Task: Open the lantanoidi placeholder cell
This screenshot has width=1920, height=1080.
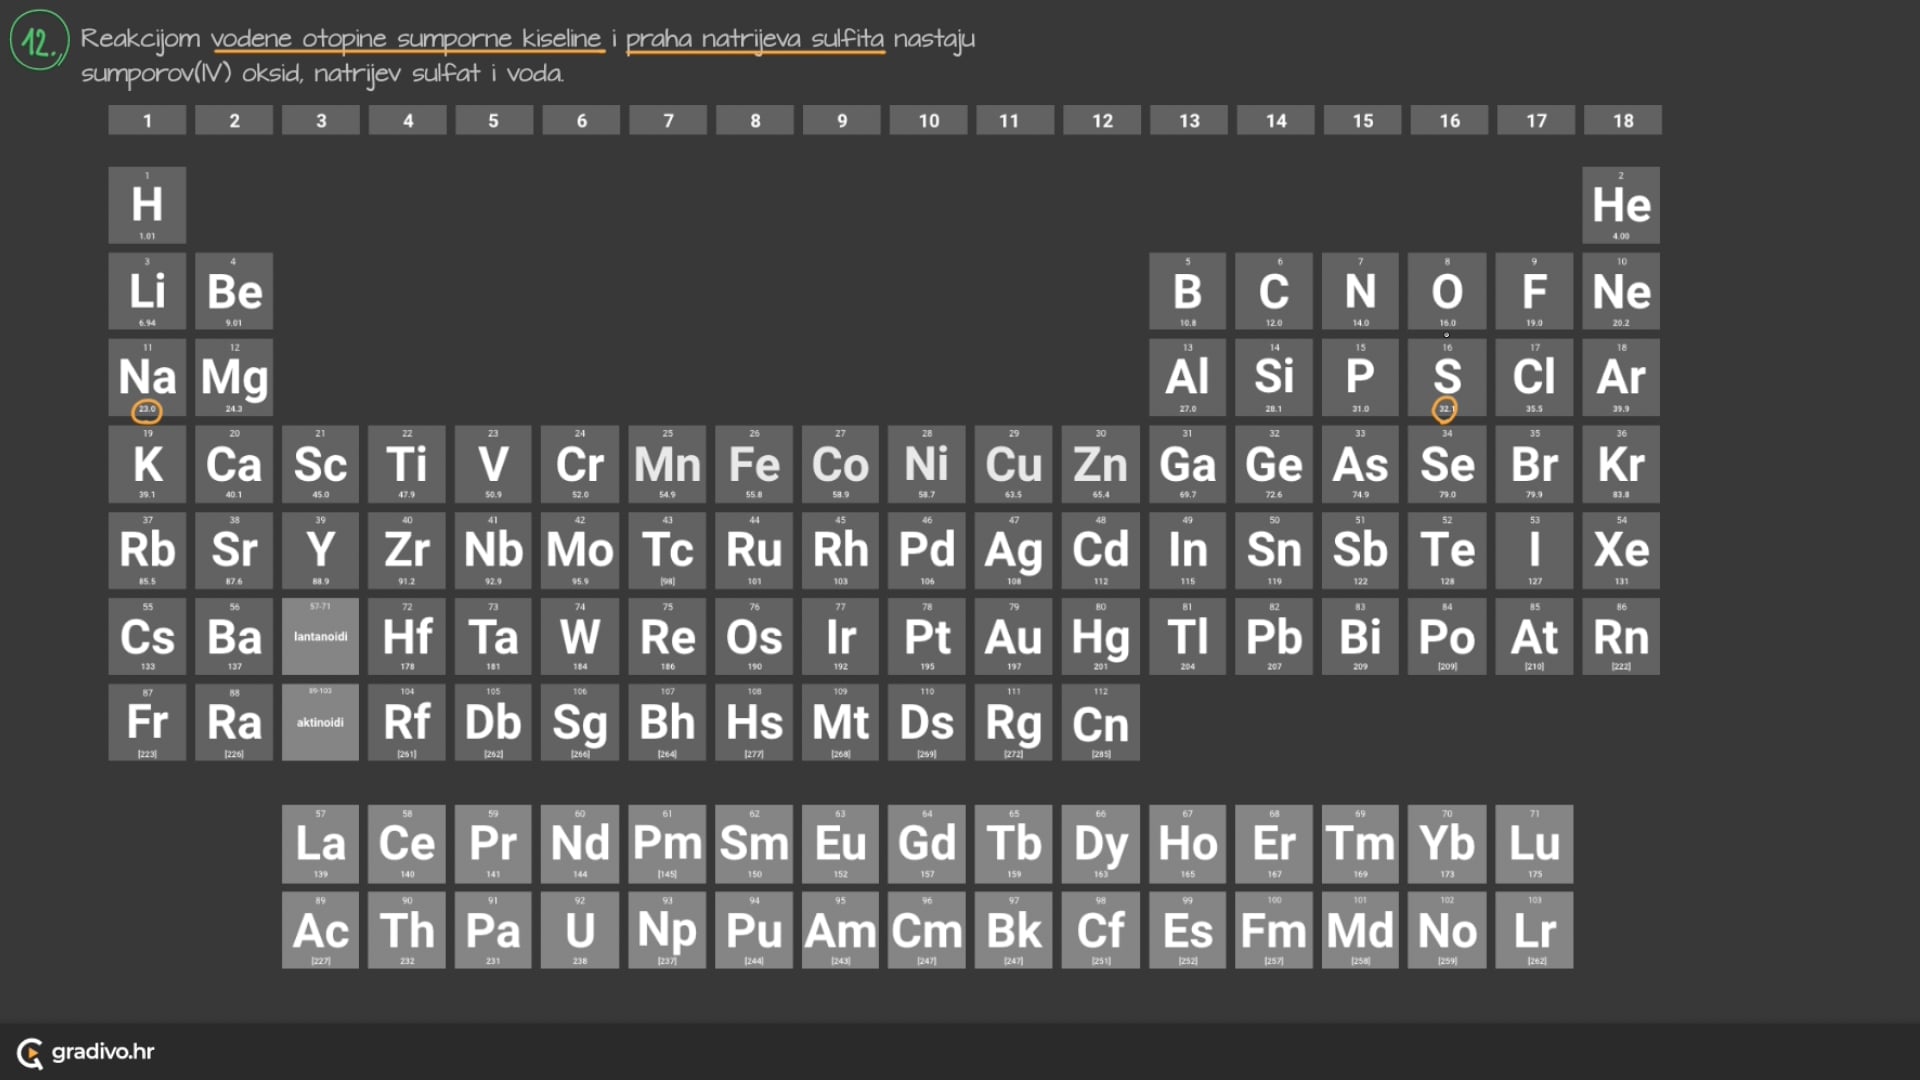Action: pyautogui.click(x=320, y=637)
